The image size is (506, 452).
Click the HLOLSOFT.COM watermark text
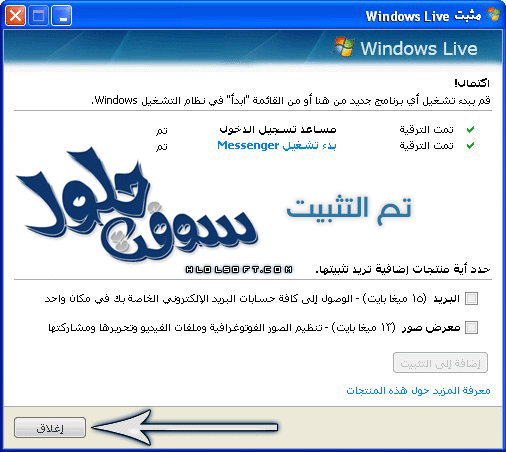click(x=239, y=269)
